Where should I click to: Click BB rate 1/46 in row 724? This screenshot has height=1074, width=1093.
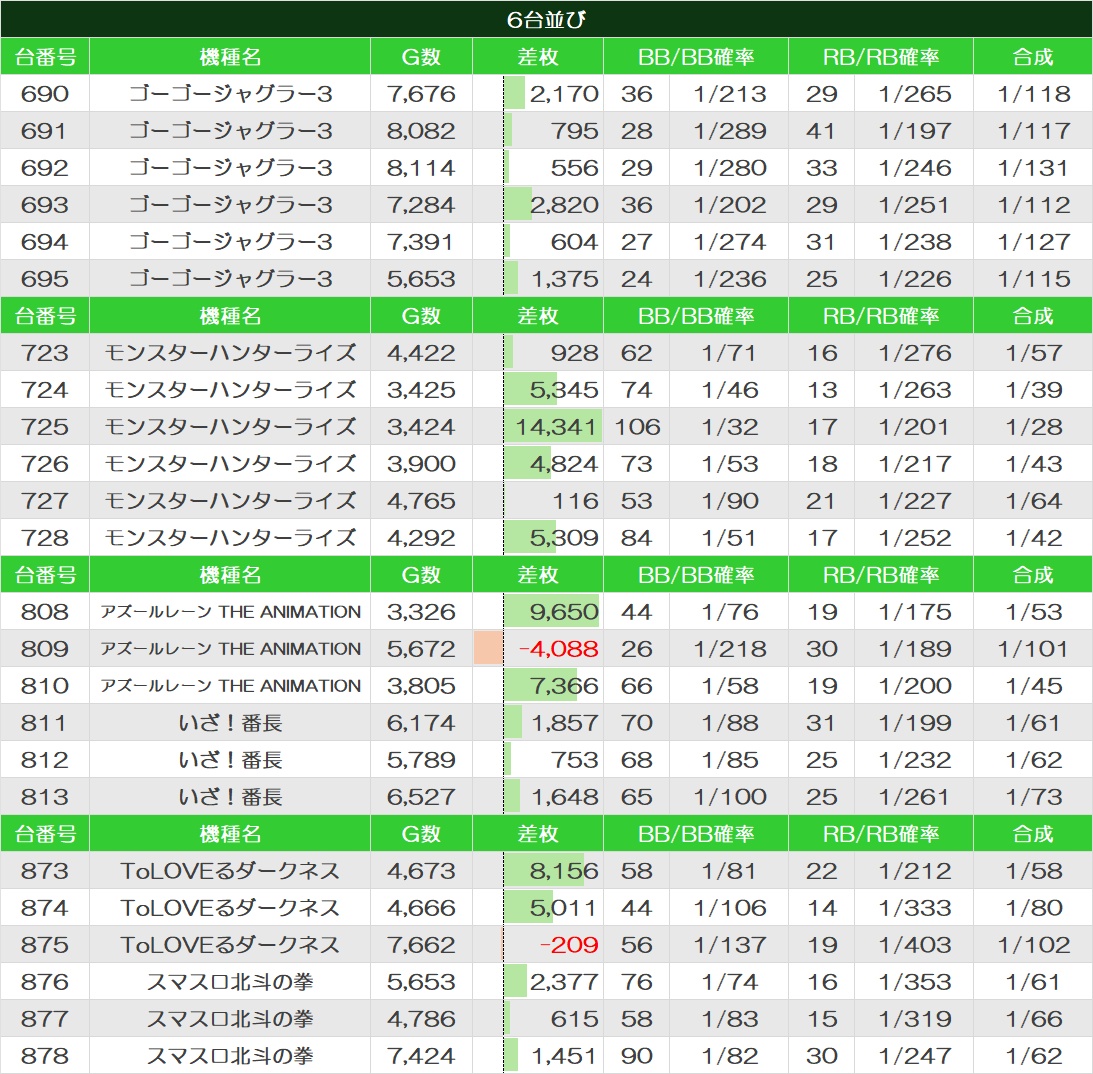[730, 390]
